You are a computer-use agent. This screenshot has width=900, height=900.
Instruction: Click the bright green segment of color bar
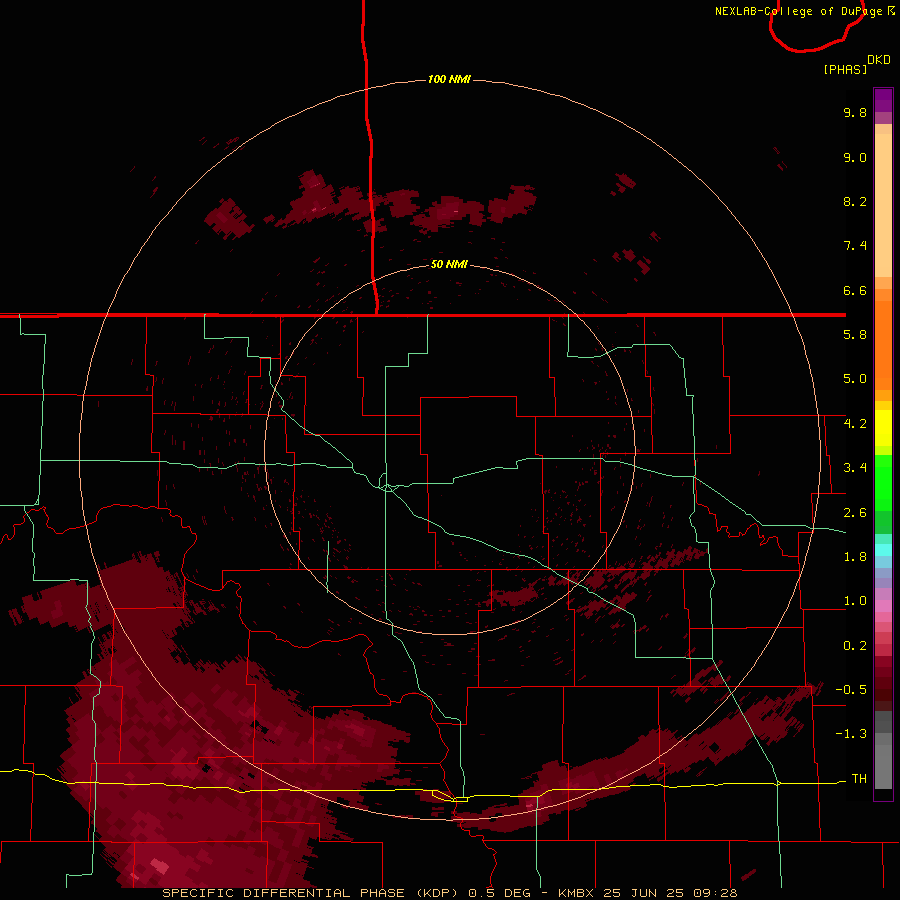883,483
